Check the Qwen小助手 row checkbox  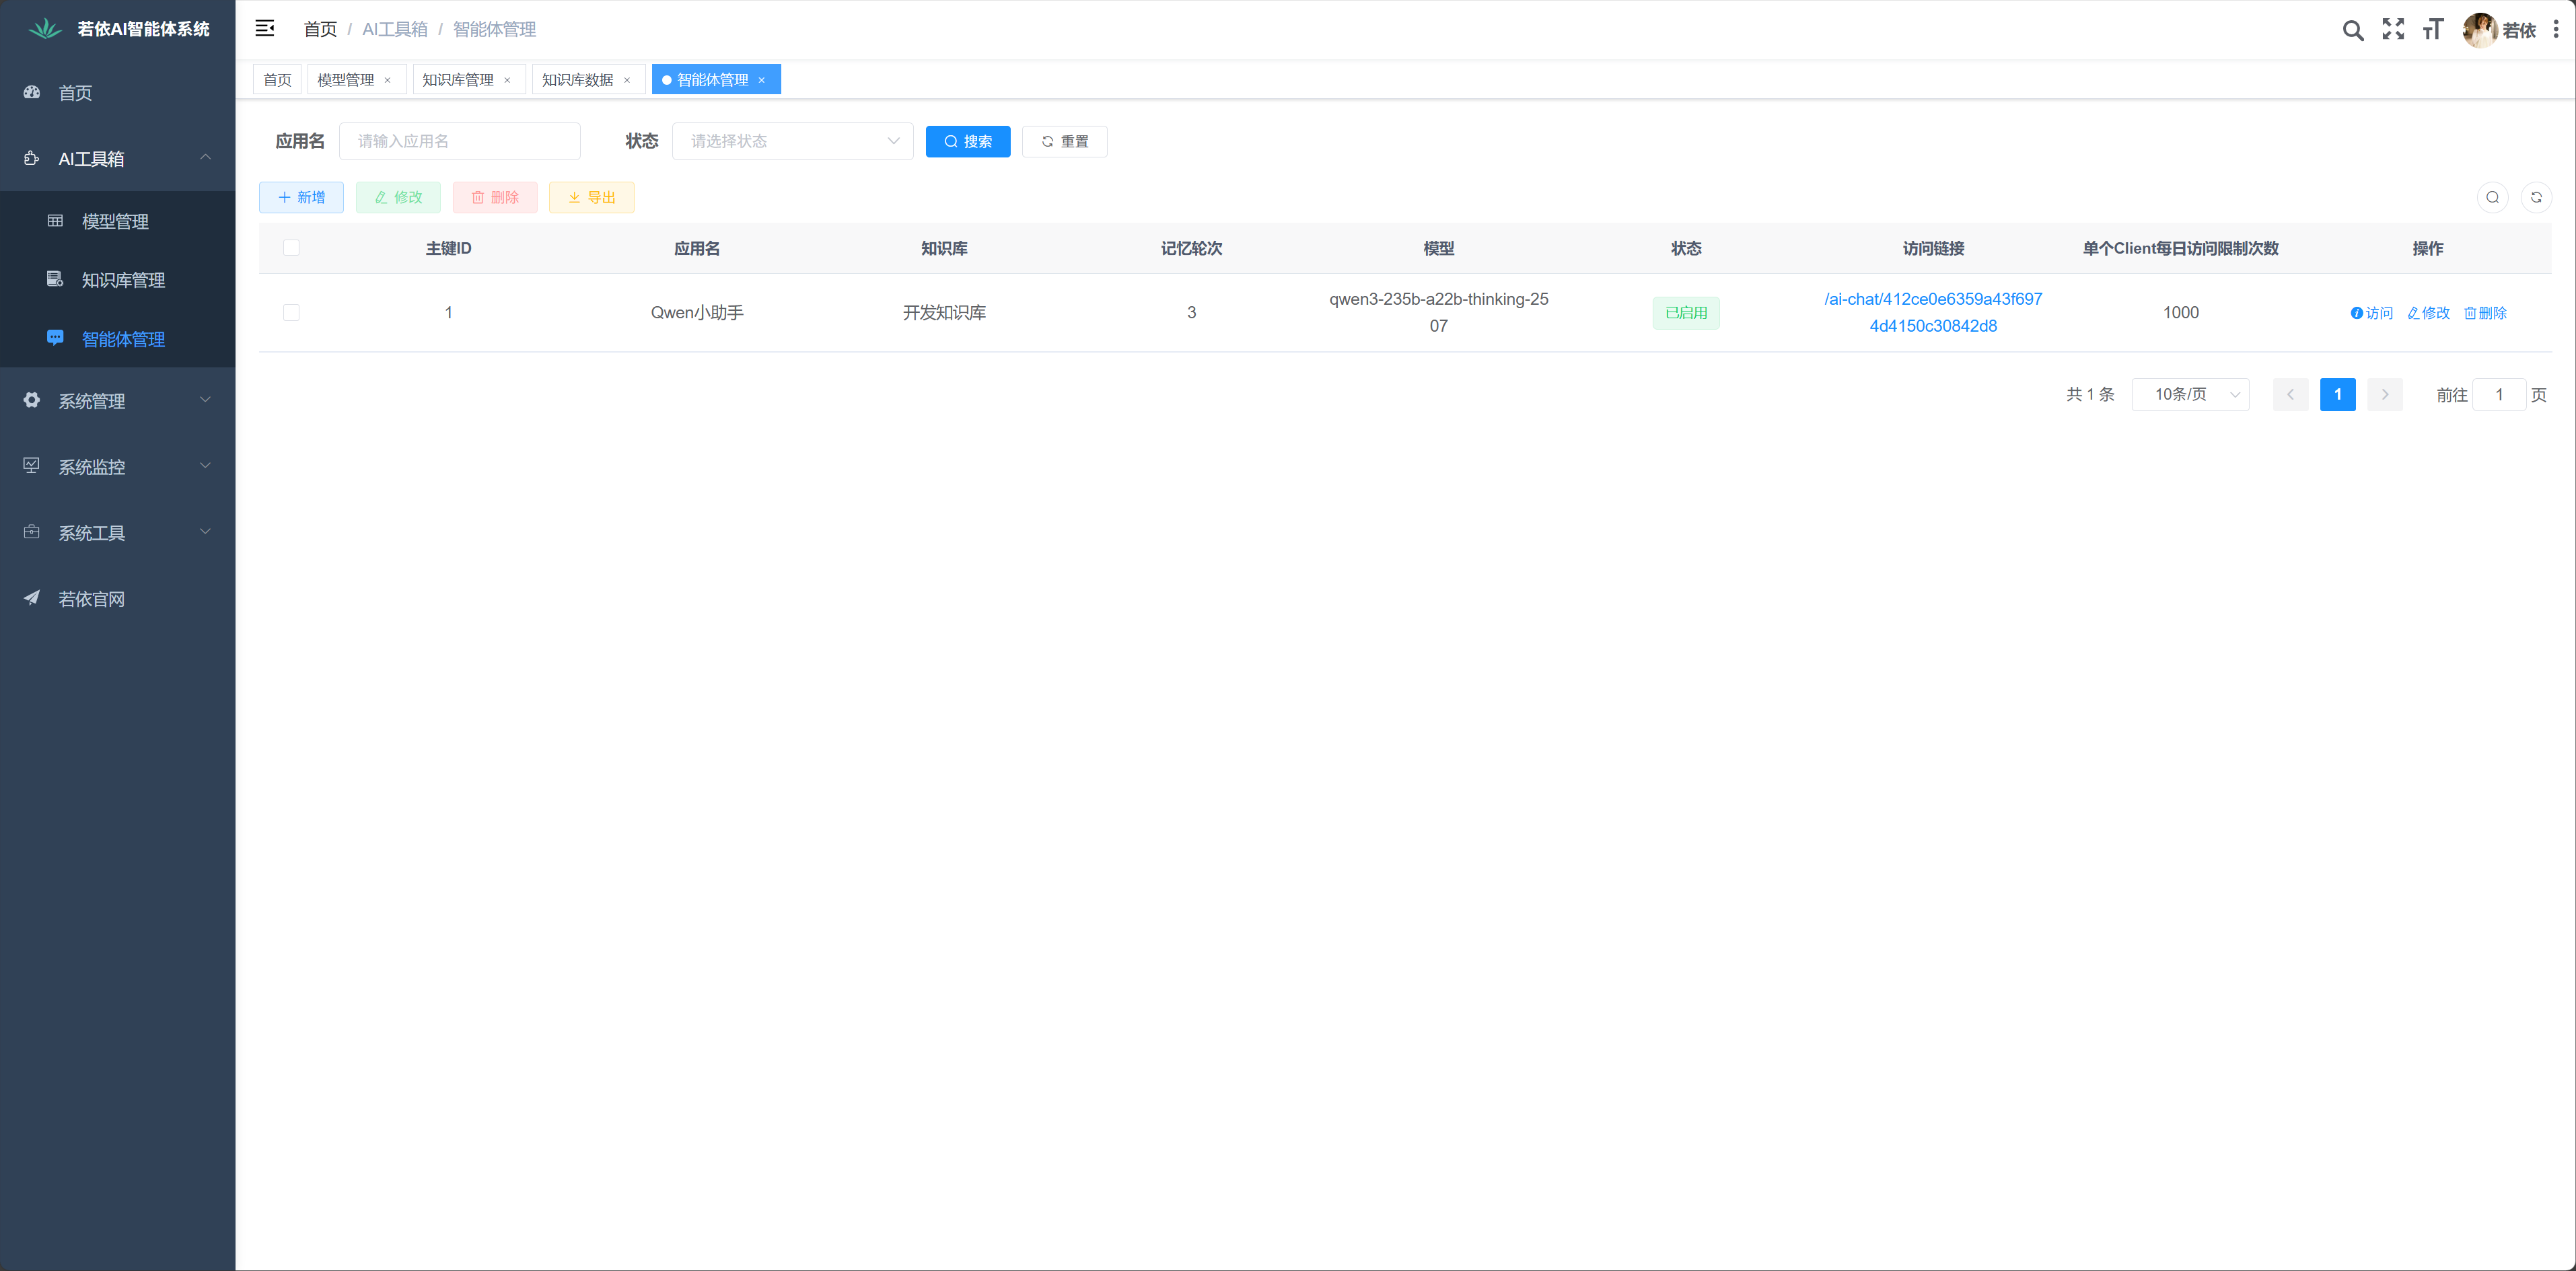[291, 313]
